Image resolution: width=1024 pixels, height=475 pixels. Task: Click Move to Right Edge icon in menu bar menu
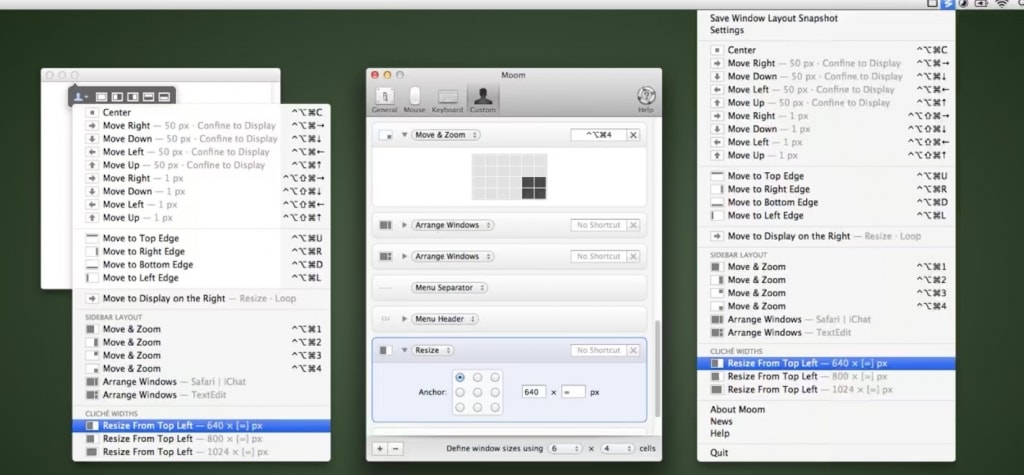717,189
